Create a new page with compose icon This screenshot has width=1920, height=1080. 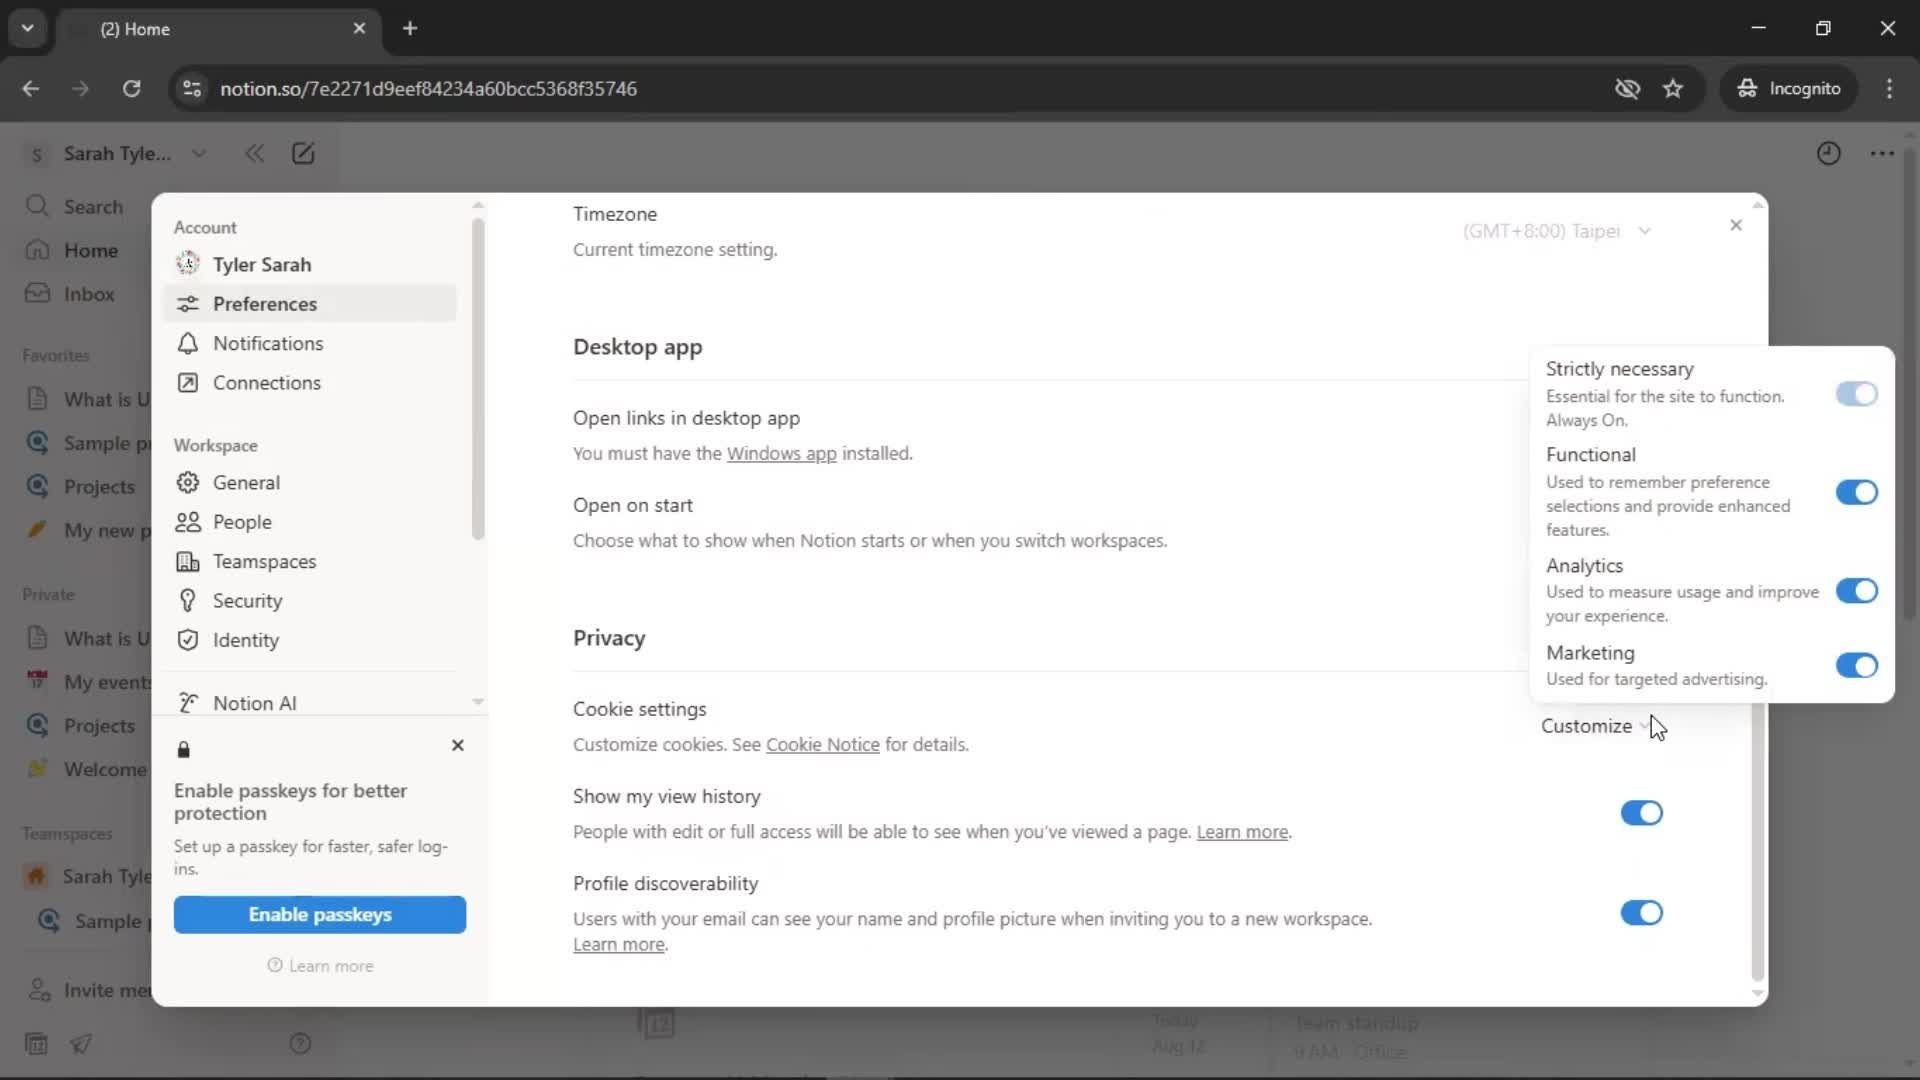[303, 153]
